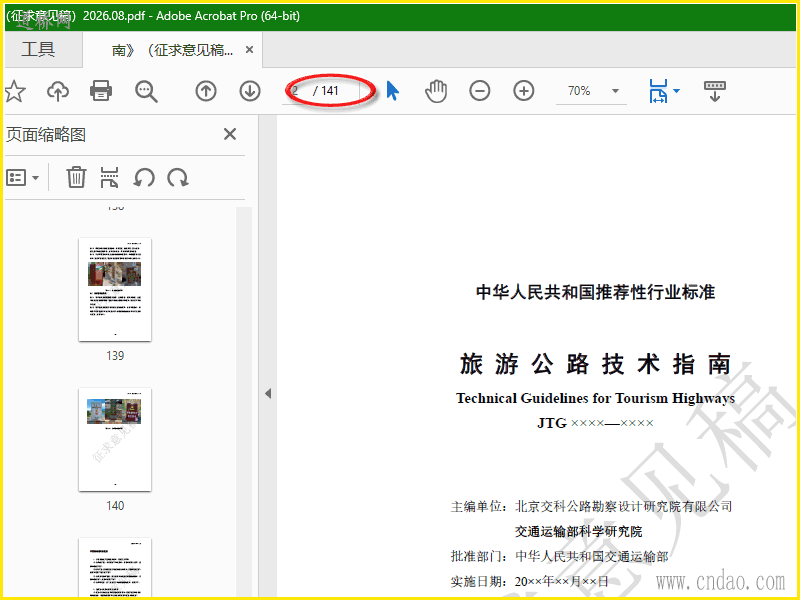
Task: Print the document with printer icon
Action: 101,91
